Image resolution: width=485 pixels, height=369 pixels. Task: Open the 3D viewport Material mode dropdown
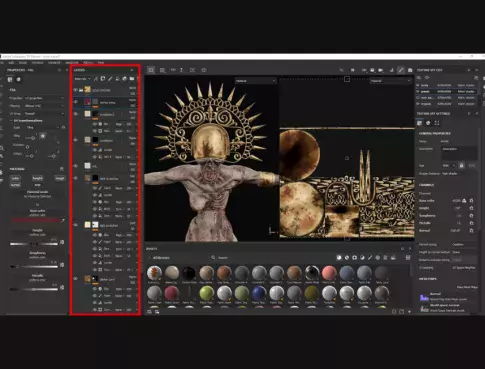click(x=256, y=81)
